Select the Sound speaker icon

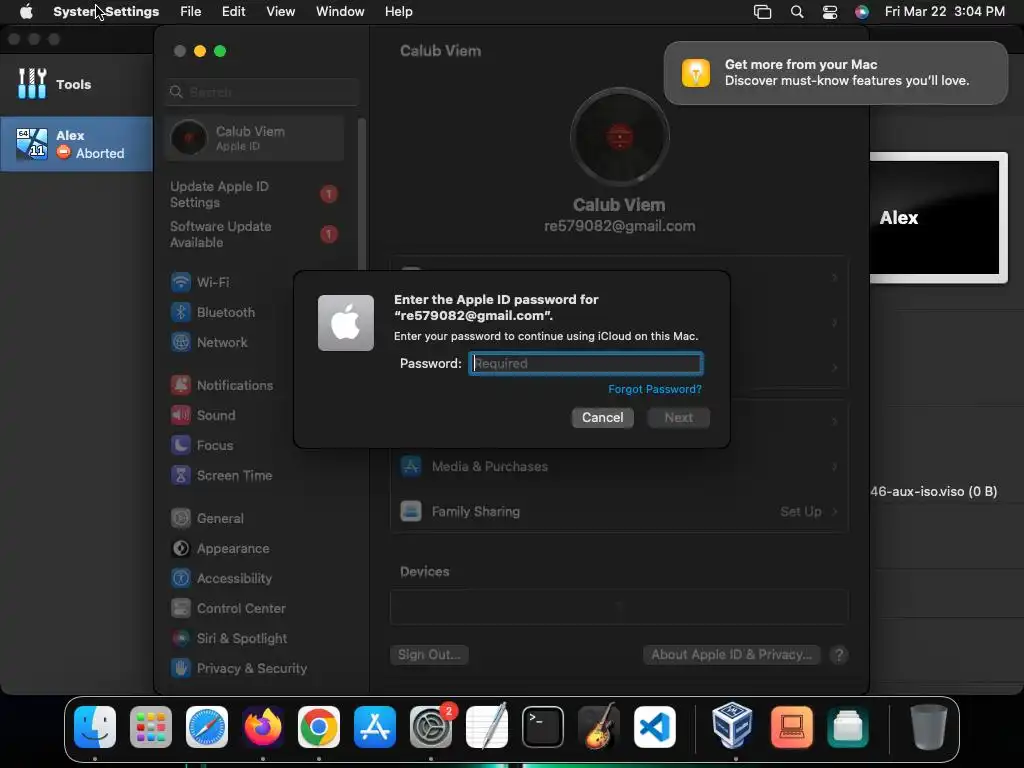tap(181, 415)
